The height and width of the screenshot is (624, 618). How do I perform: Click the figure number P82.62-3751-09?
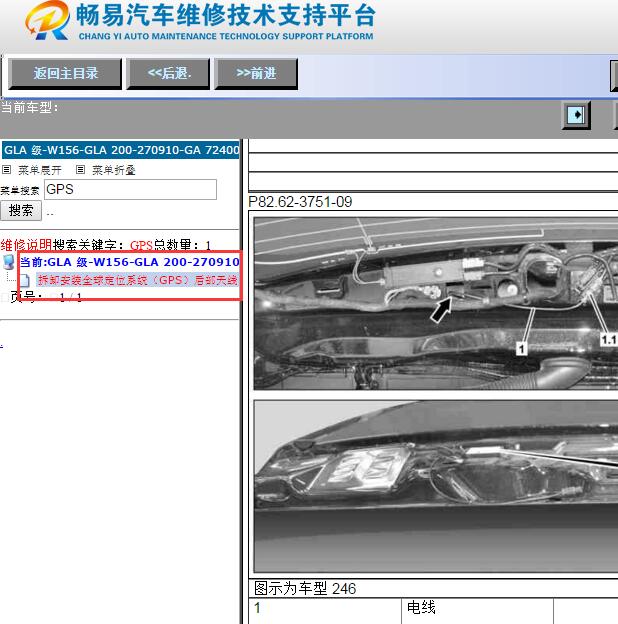click(x=300, y=202)
